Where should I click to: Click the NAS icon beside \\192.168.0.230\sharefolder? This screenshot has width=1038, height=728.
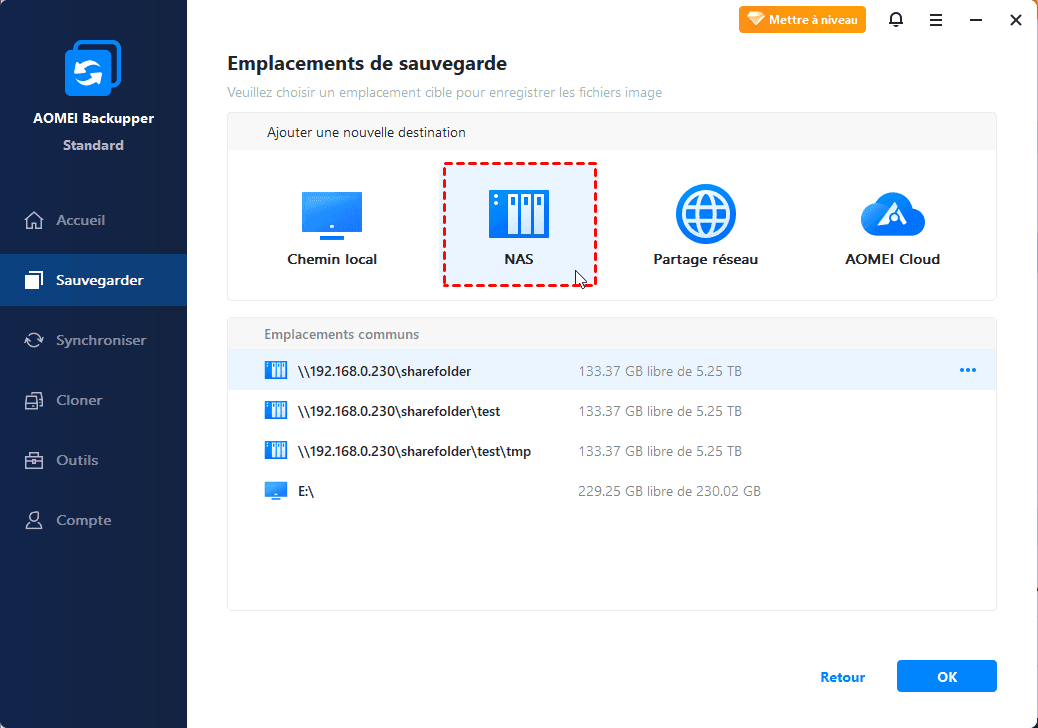(275, 370)
